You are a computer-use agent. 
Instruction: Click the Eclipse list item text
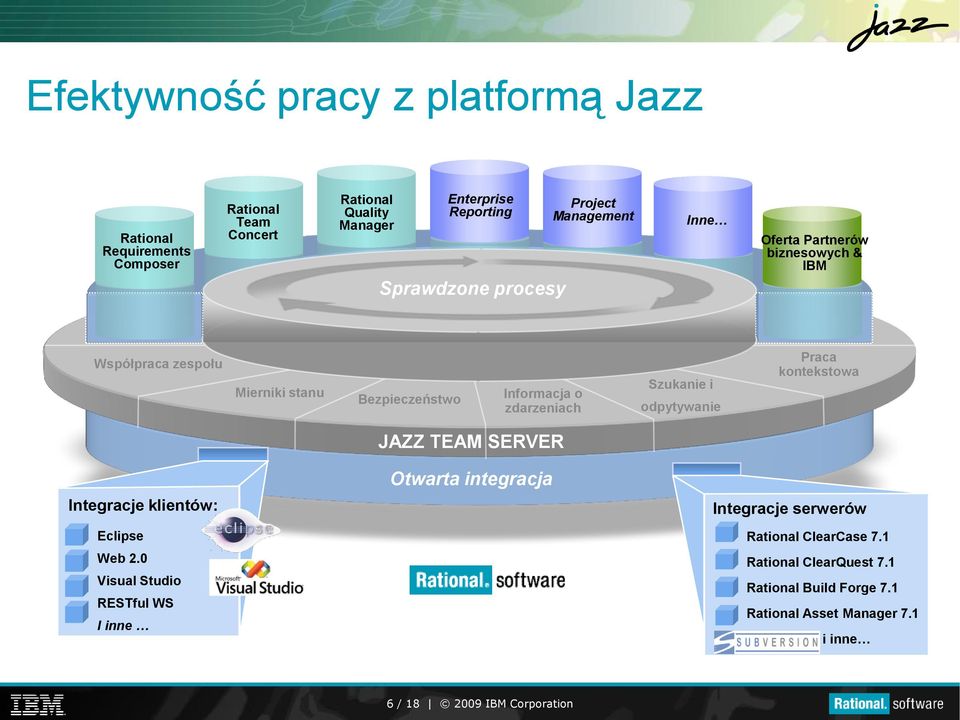[120, 536]
